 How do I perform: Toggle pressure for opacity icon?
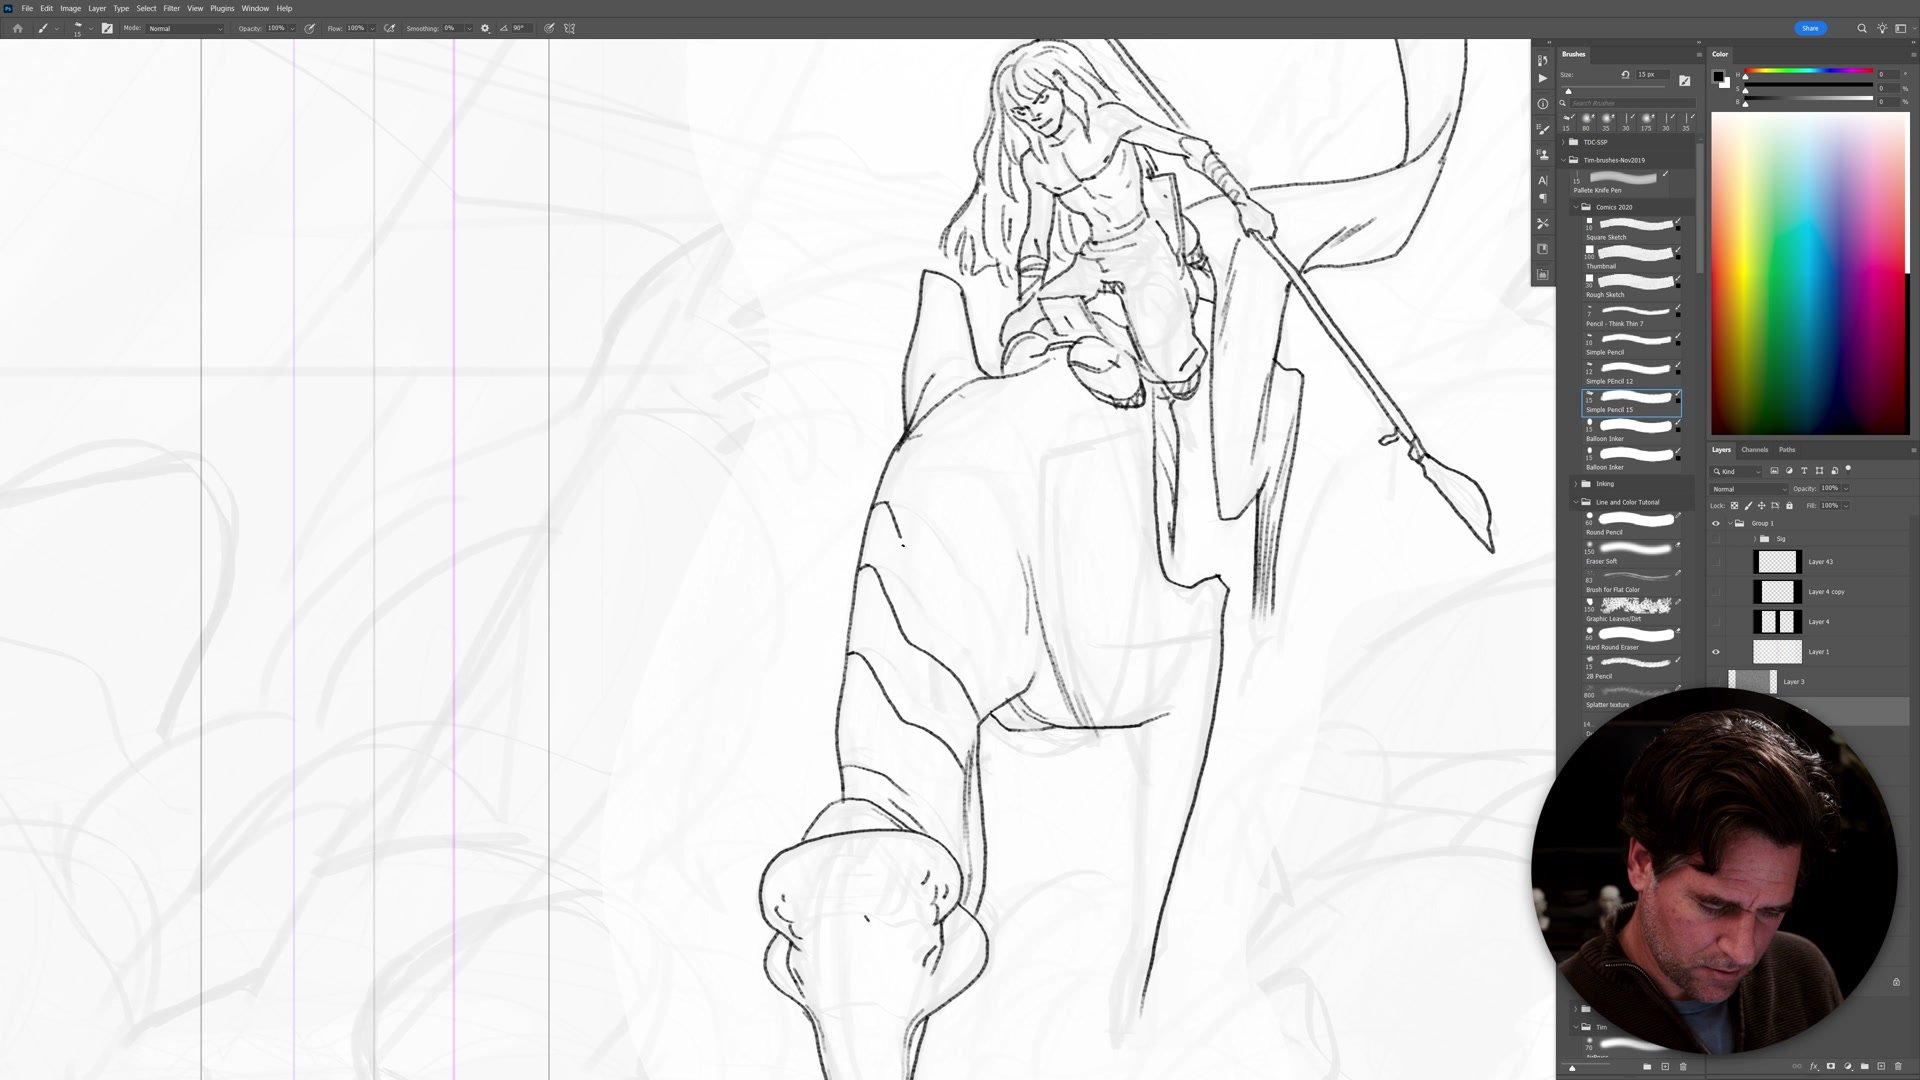[x=310, y=28]
